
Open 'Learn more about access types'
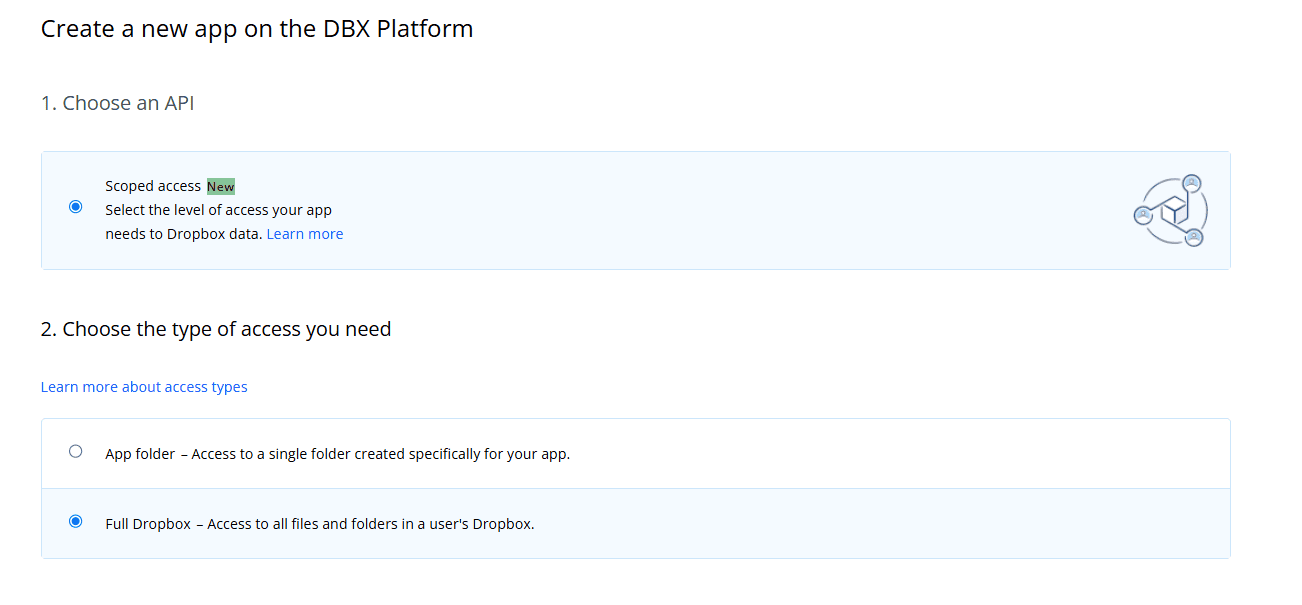click(144, 386)
